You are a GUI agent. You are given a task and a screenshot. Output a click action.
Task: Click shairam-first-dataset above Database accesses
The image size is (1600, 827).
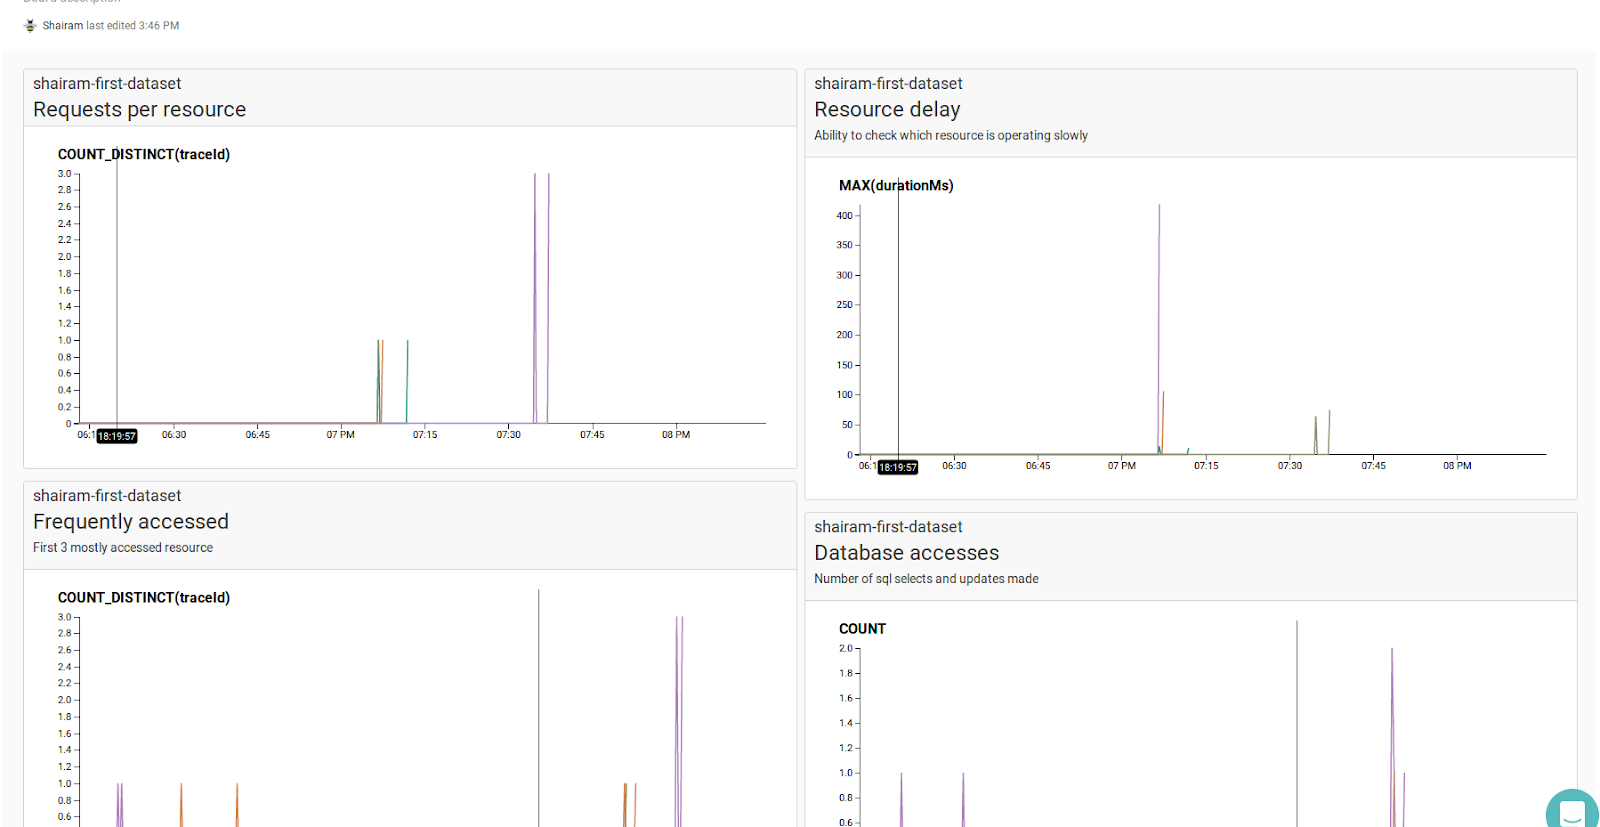pos(888,527)
